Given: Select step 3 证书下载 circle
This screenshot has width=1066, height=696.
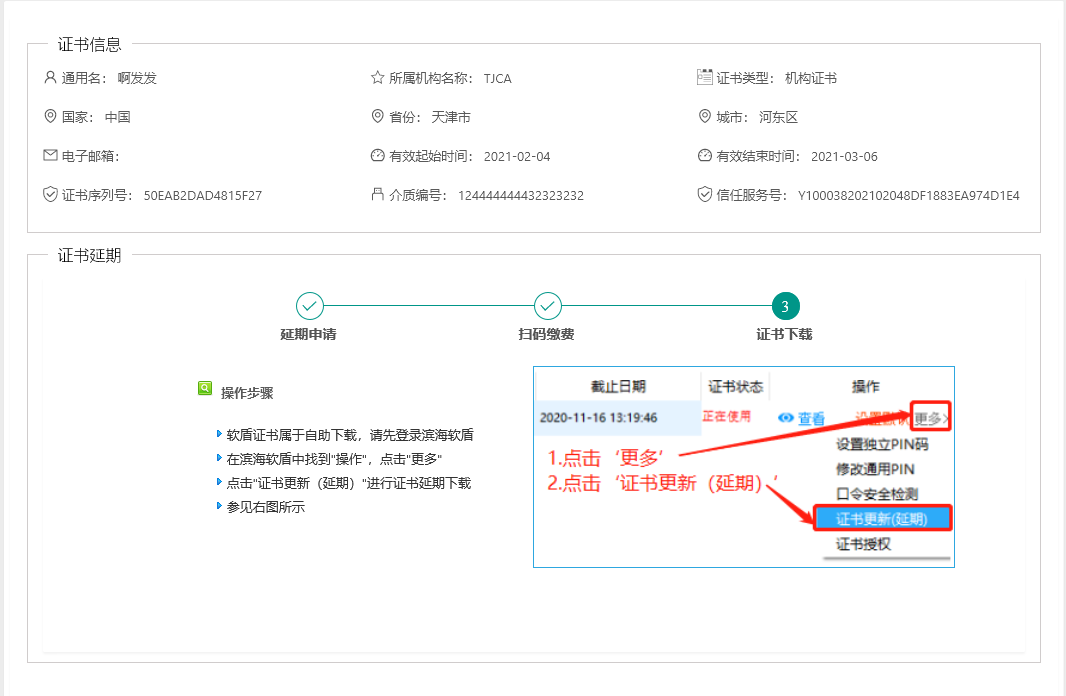Looking at the screenshot, I should (x=785, y=306).
